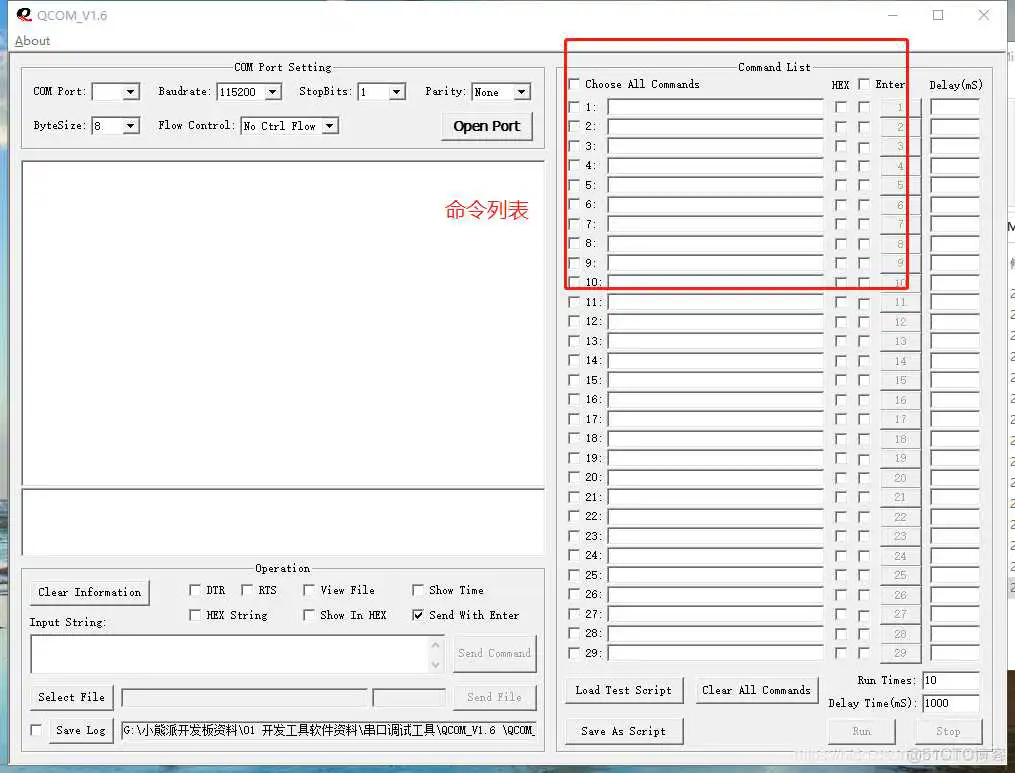1015x773 pixels.
Task: Enable the Show Time checkbox
Action: 418,590
